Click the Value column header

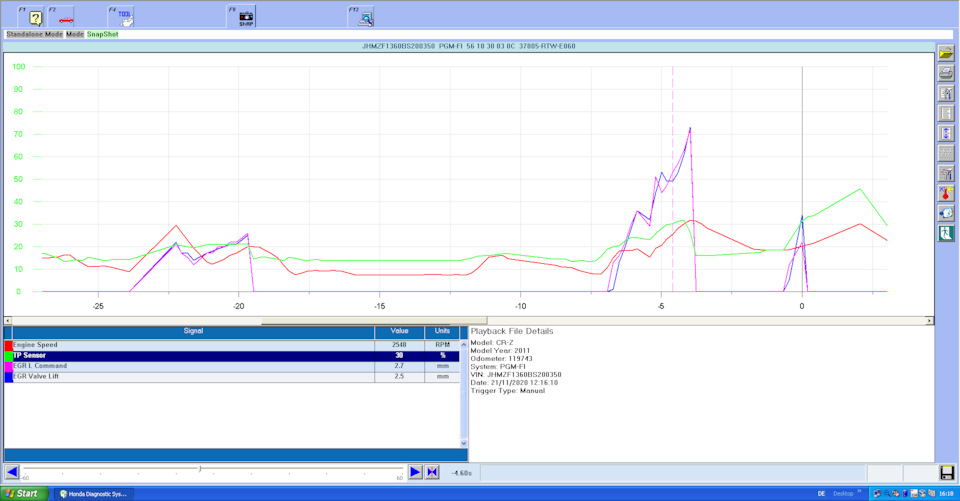pos(399,331)
